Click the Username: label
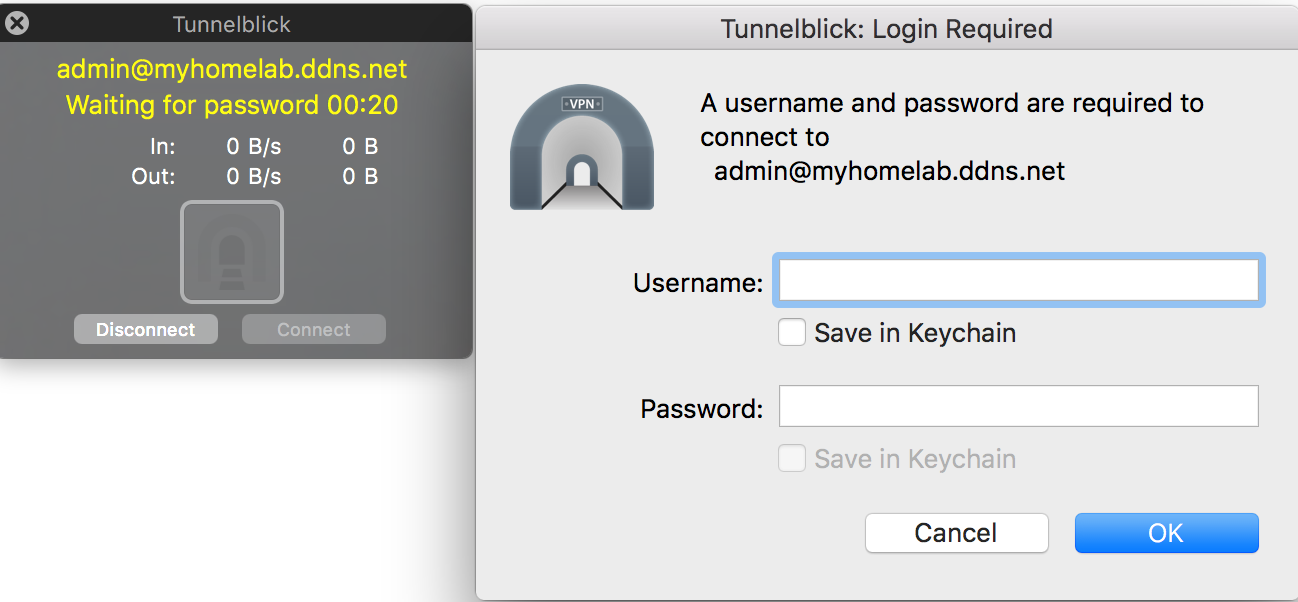Image resolution: width=1298 pixels, height=602 pixels. 698,283
